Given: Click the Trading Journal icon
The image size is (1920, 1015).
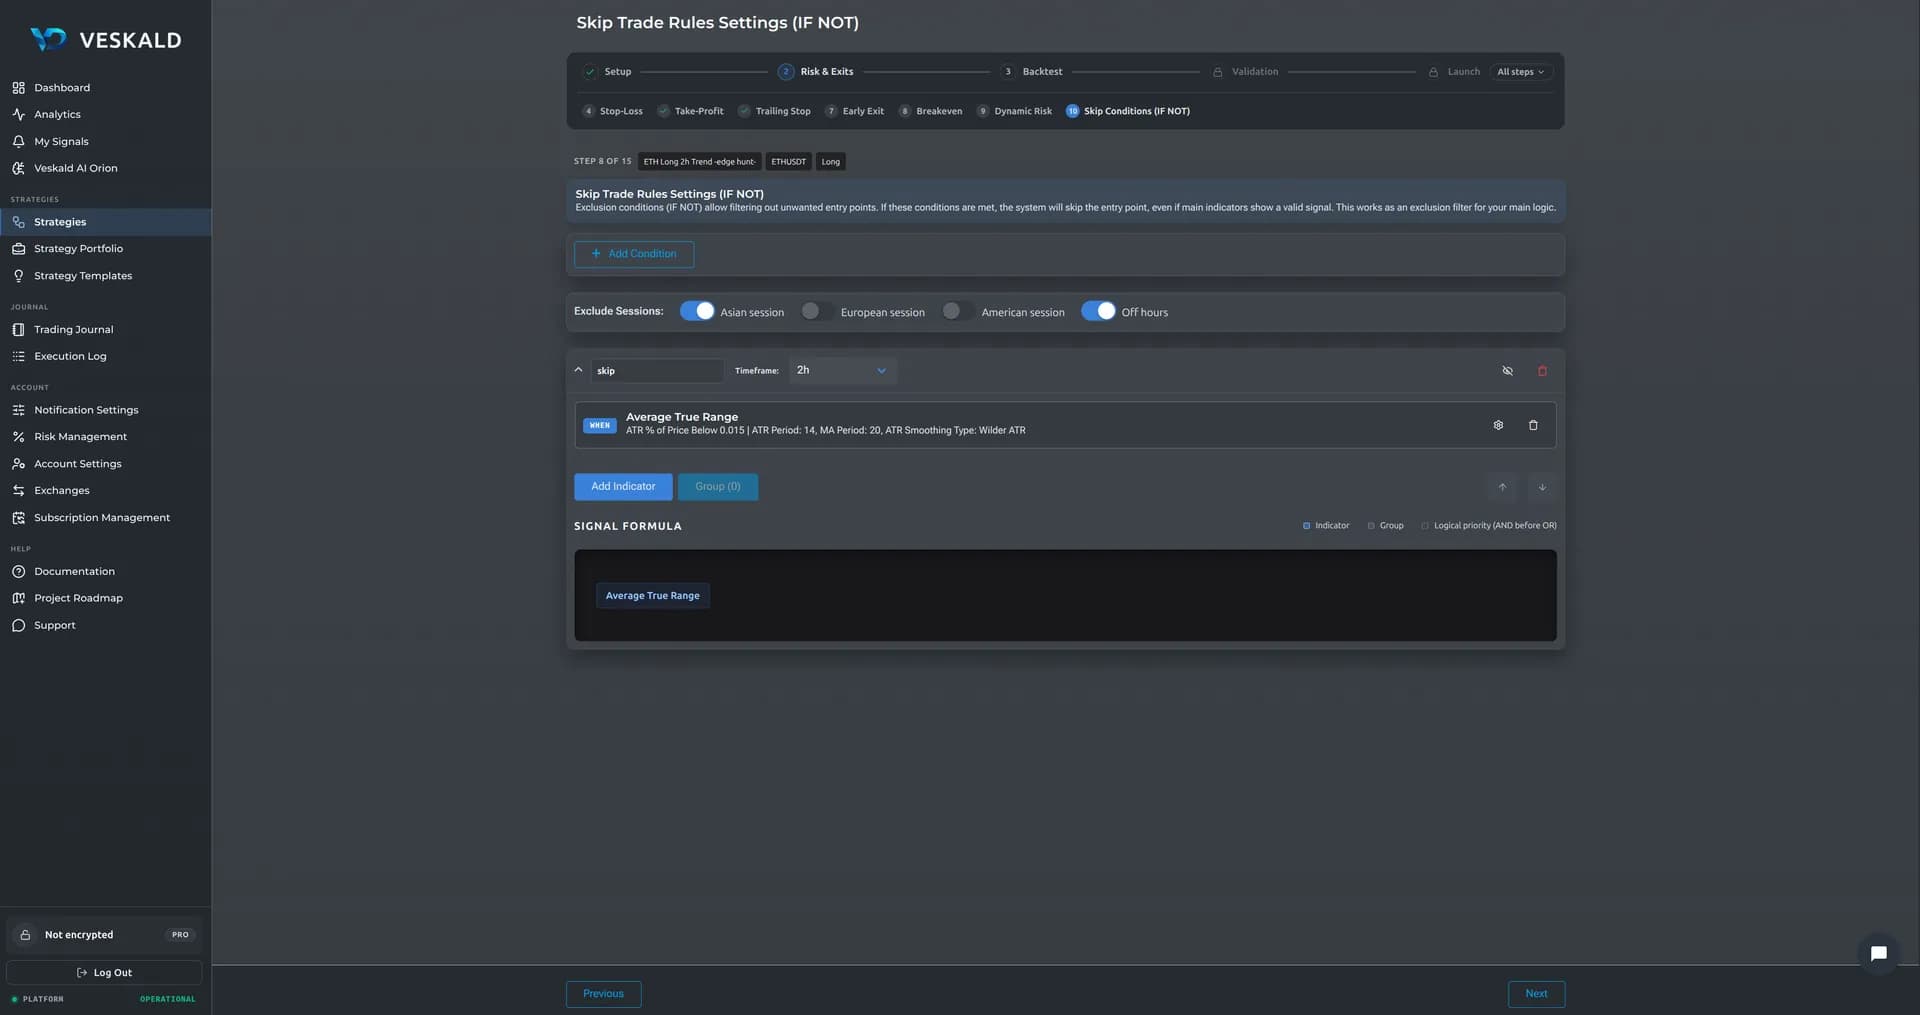Looking at the screenshot, I should point(18,330).
